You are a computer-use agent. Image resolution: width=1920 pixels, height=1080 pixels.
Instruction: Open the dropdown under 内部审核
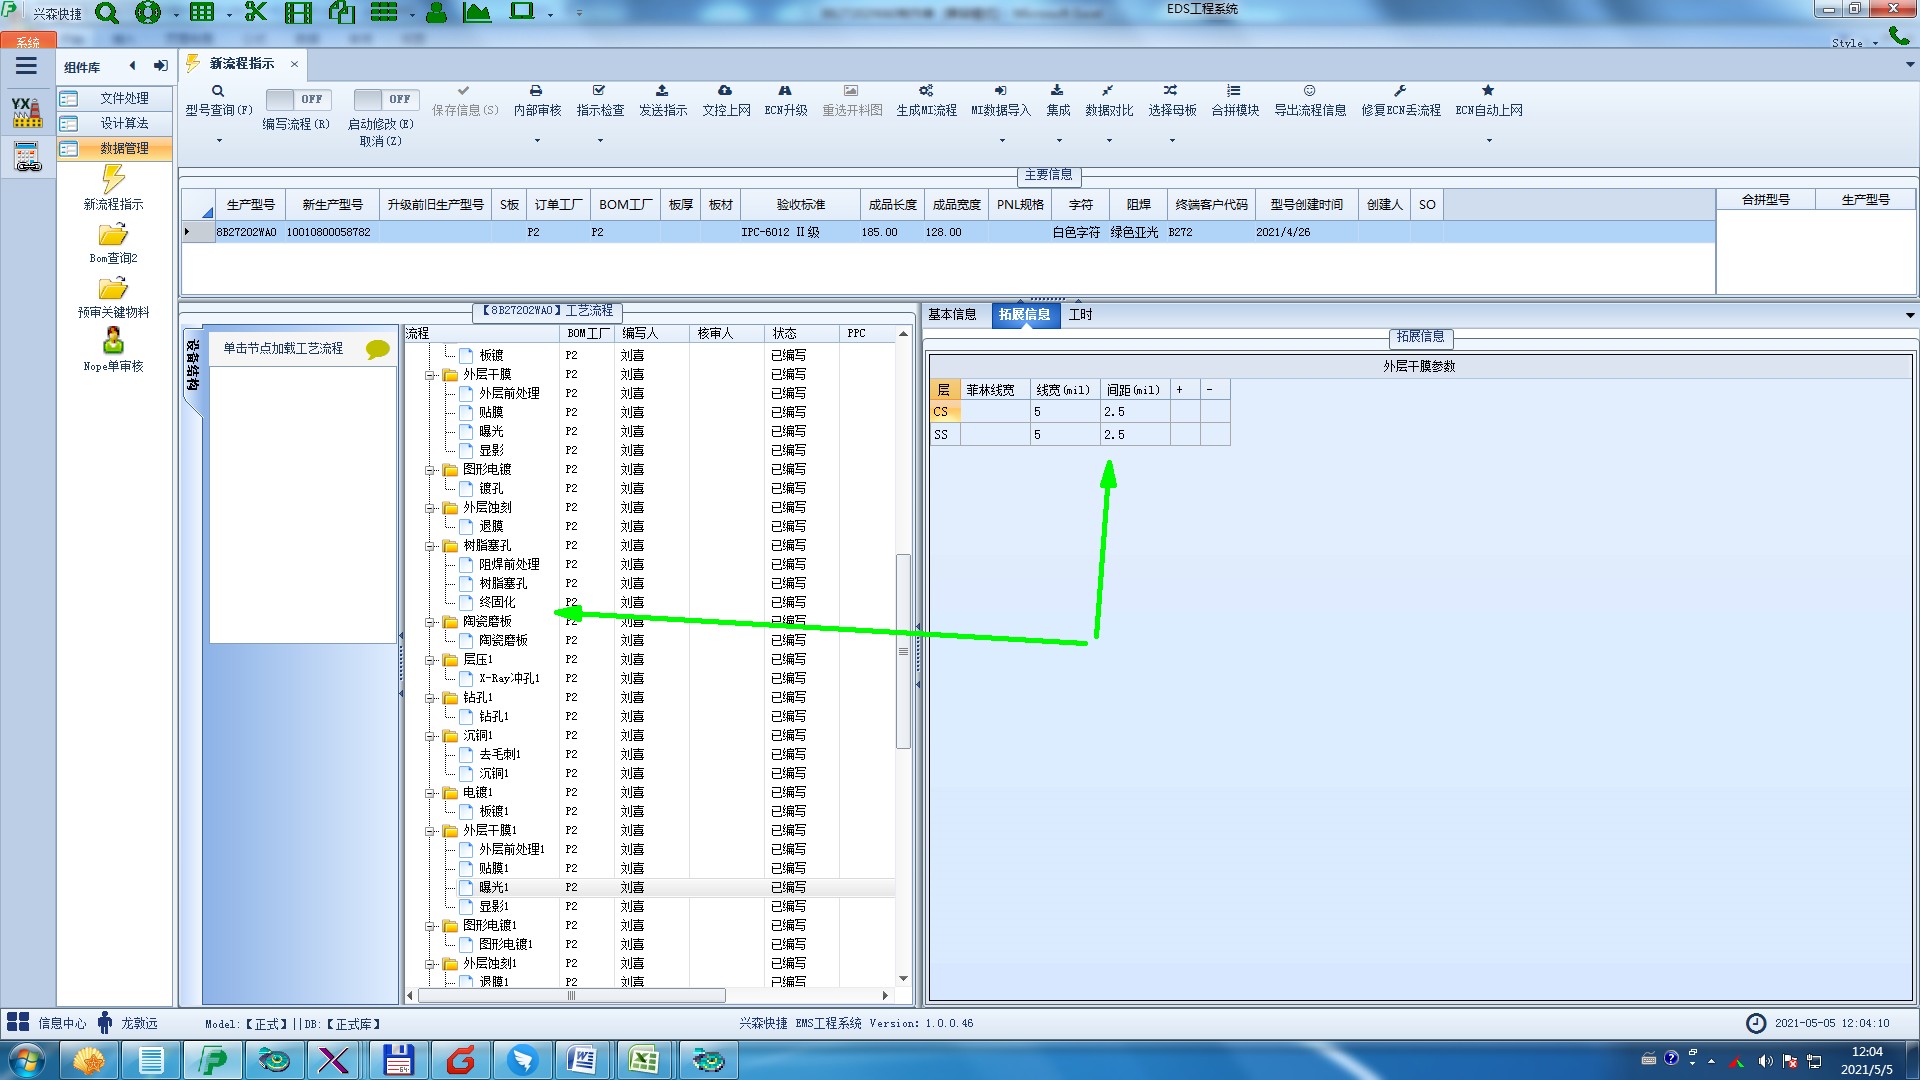(x=537, y=141)
